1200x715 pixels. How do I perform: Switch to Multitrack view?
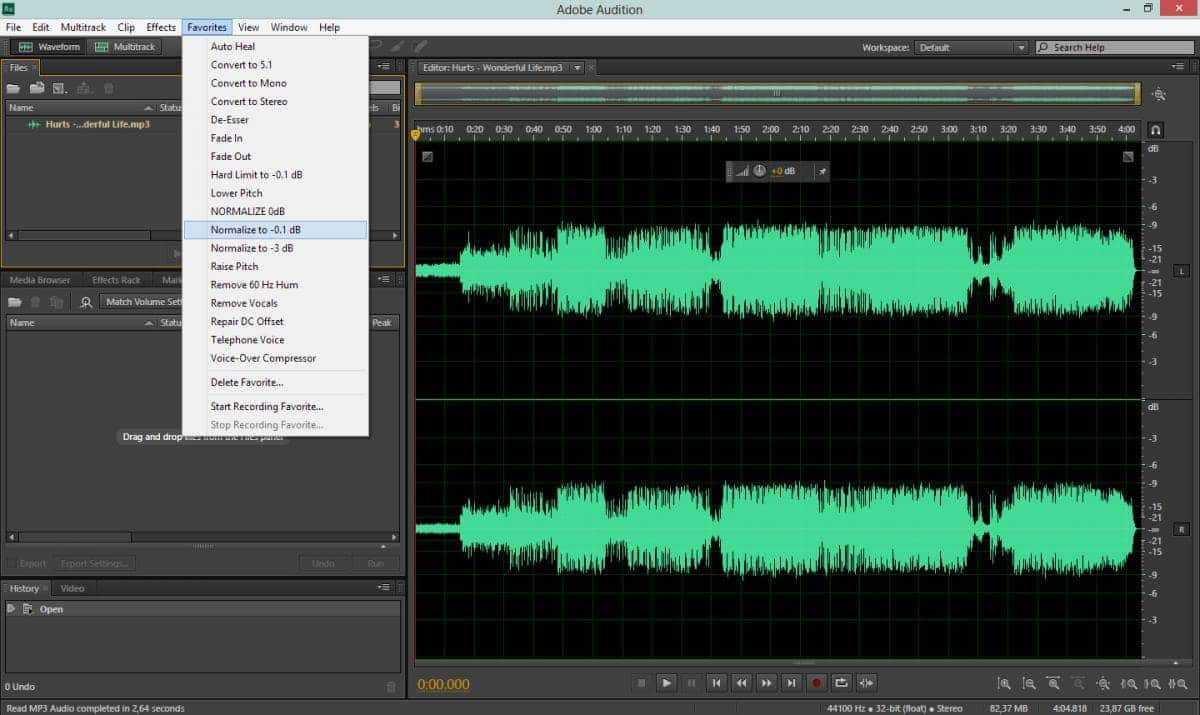coord(124,47)
